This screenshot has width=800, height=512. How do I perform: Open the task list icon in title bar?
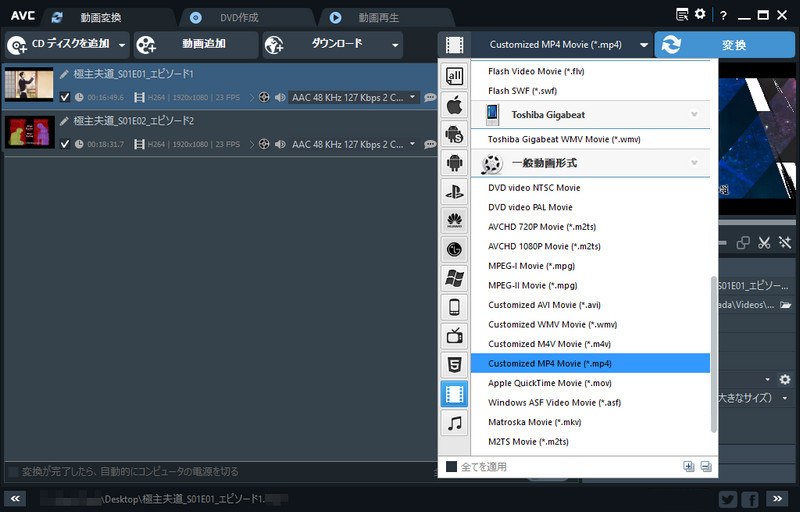pos(682,14)
